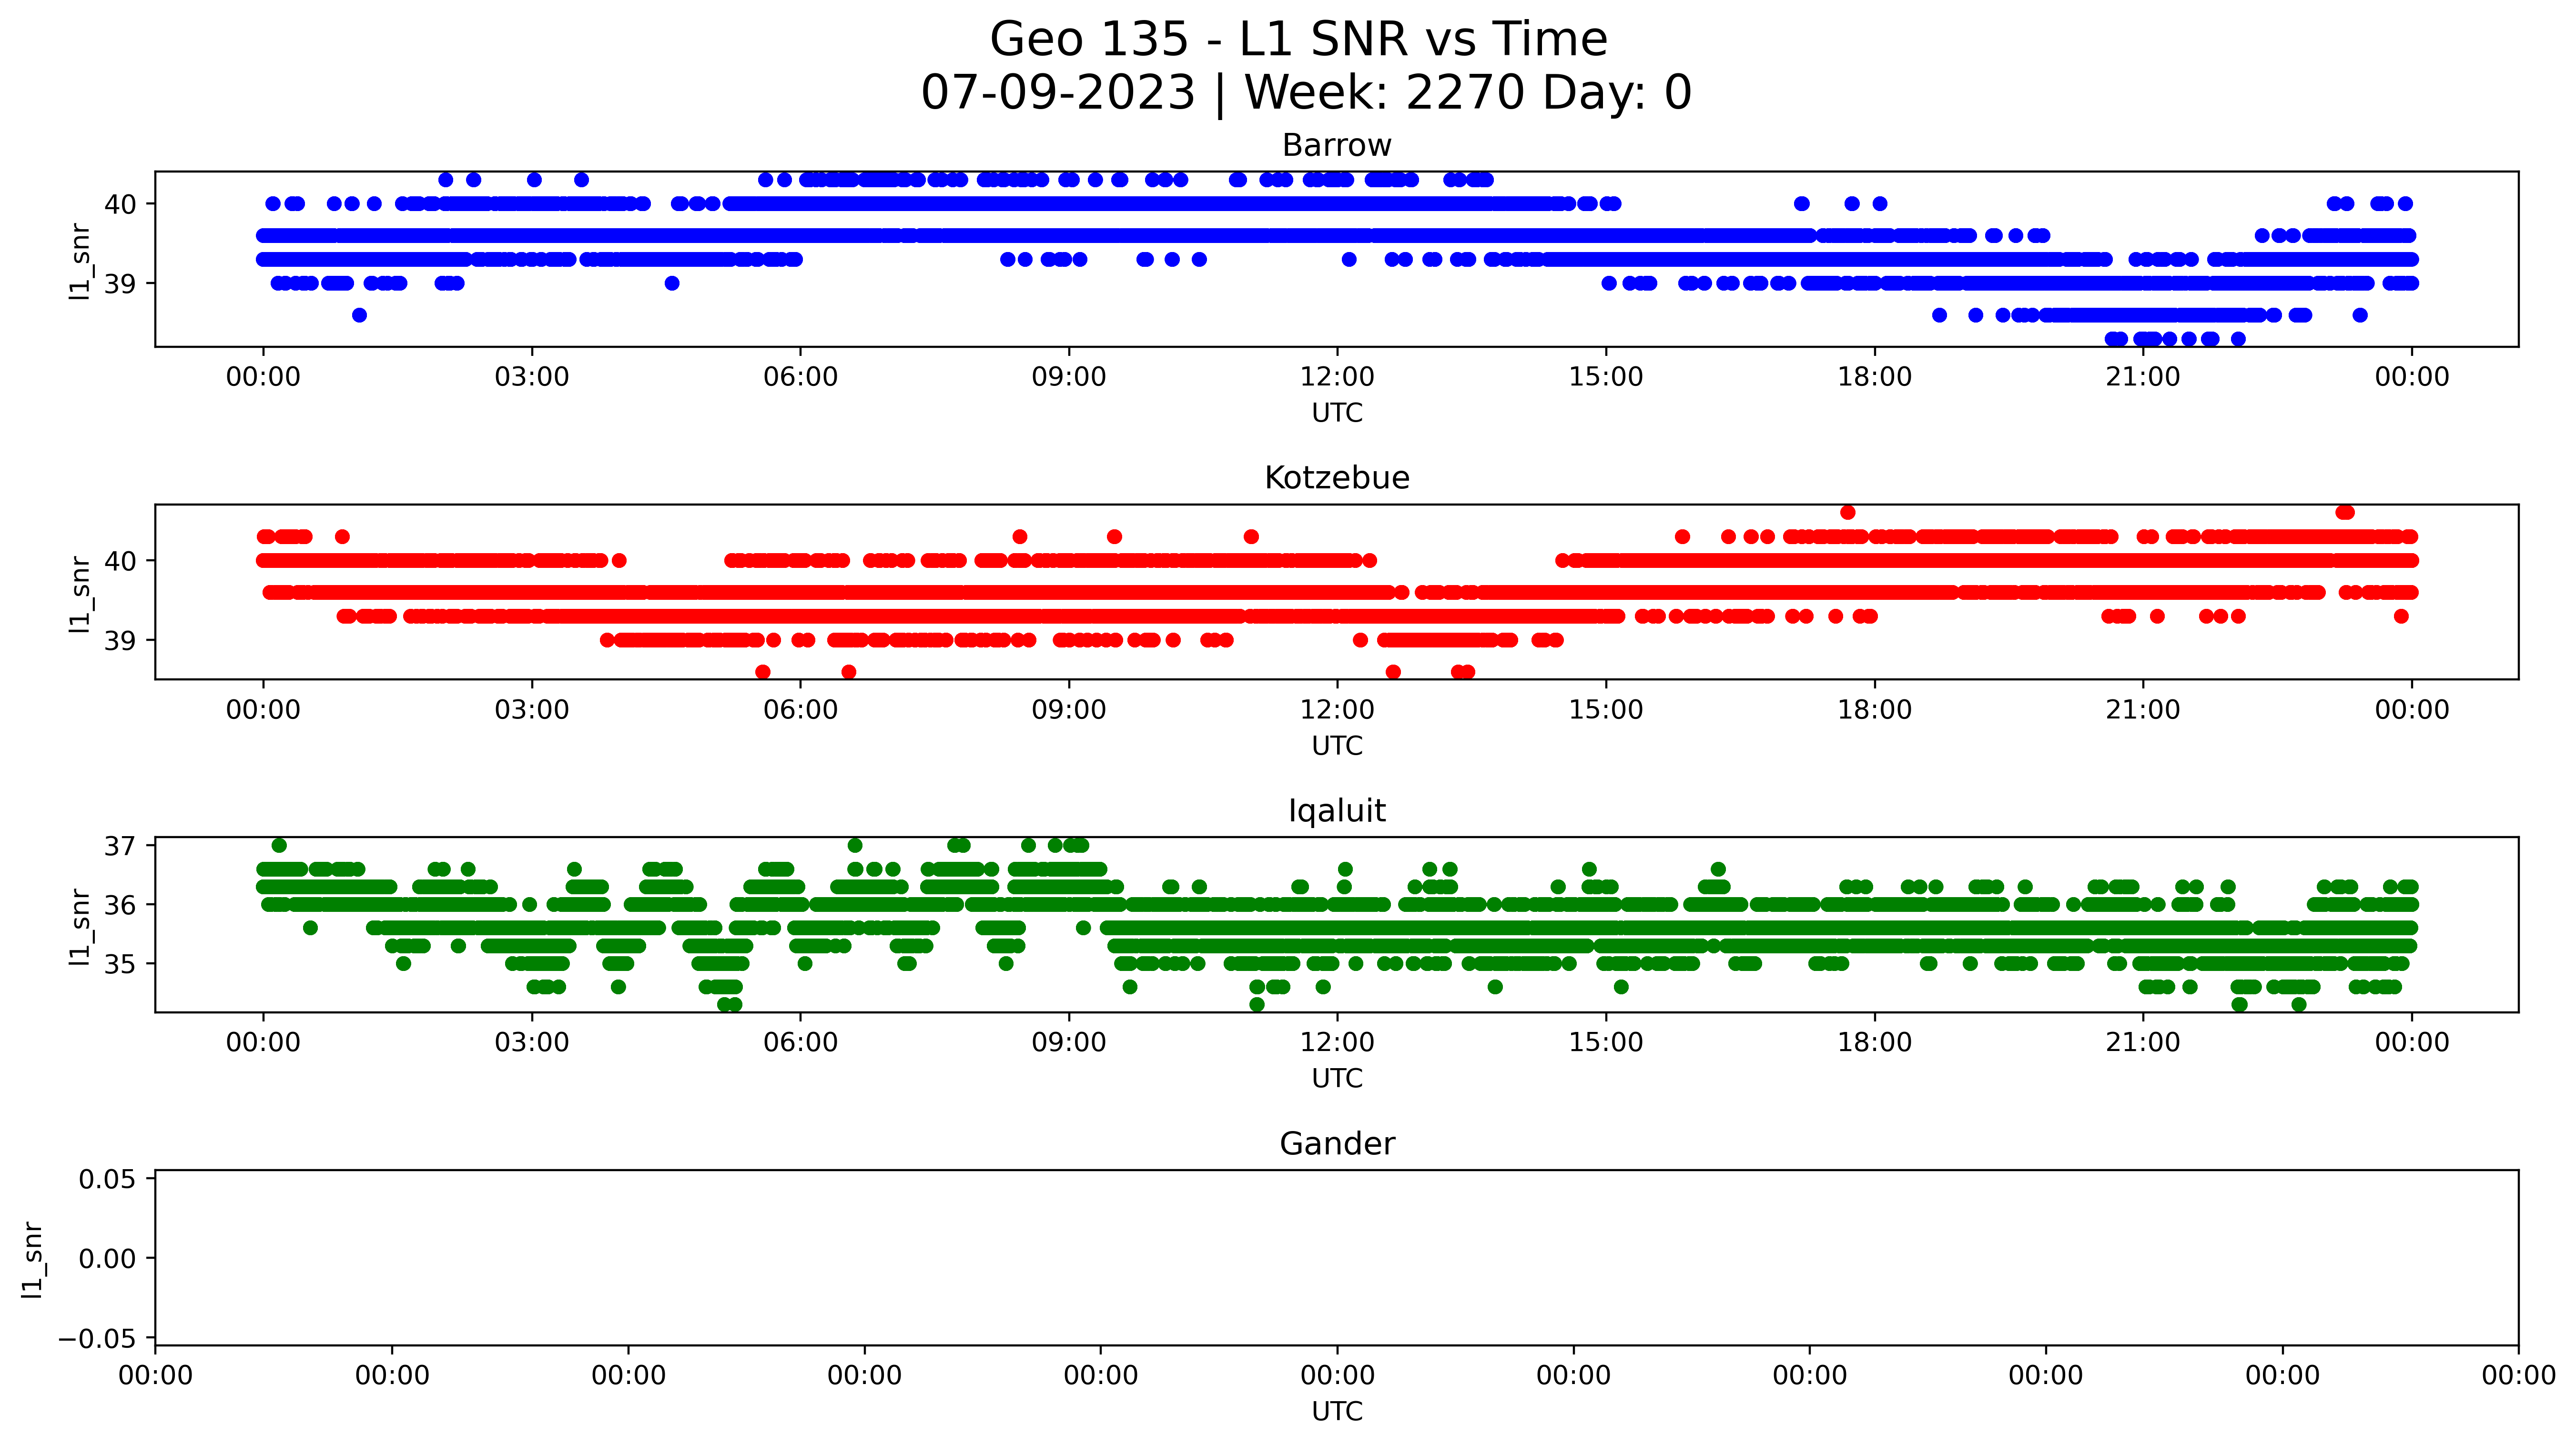Screen dimensions: 2576x1445
Task: Click the main title 'Geo 135 - L1 SNR vs Time'
Action: [x=1298, y=40]
